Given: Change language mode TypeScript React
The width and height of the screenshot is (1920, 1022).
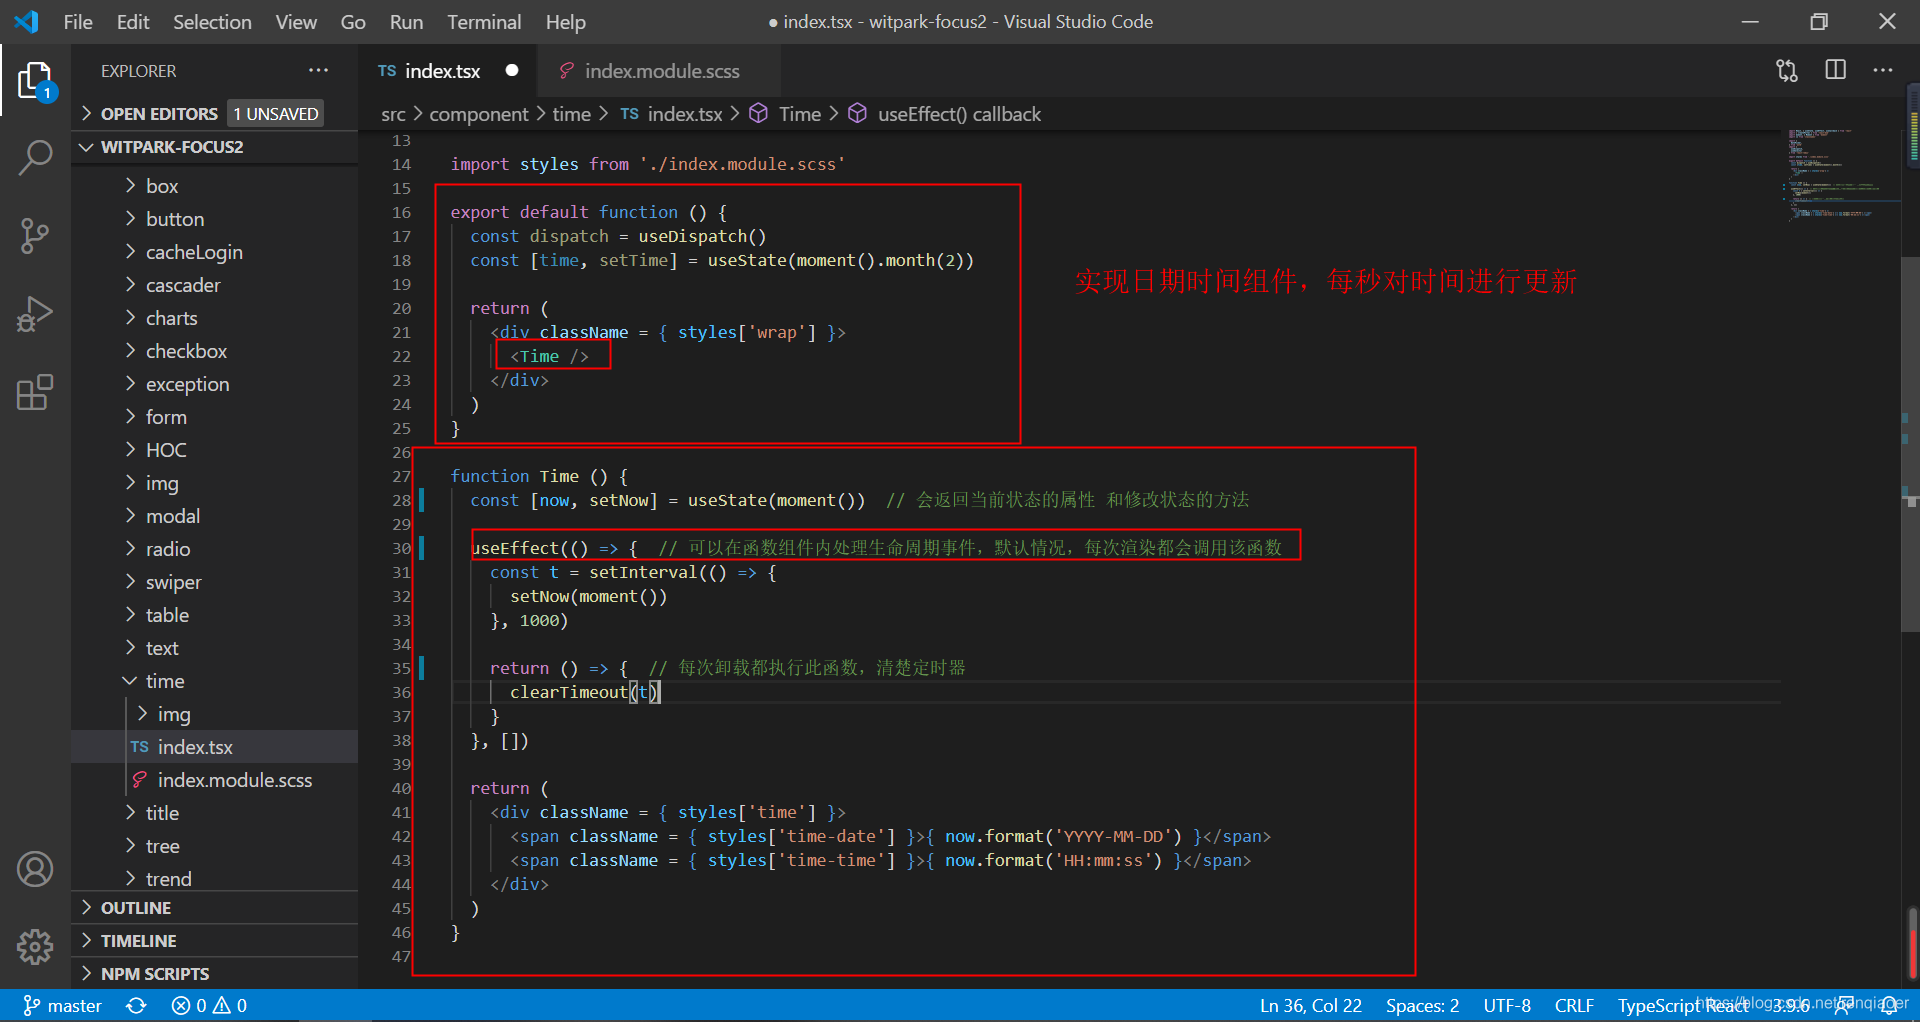Looking at the screenshot, I should (x=1684, y=1005).
